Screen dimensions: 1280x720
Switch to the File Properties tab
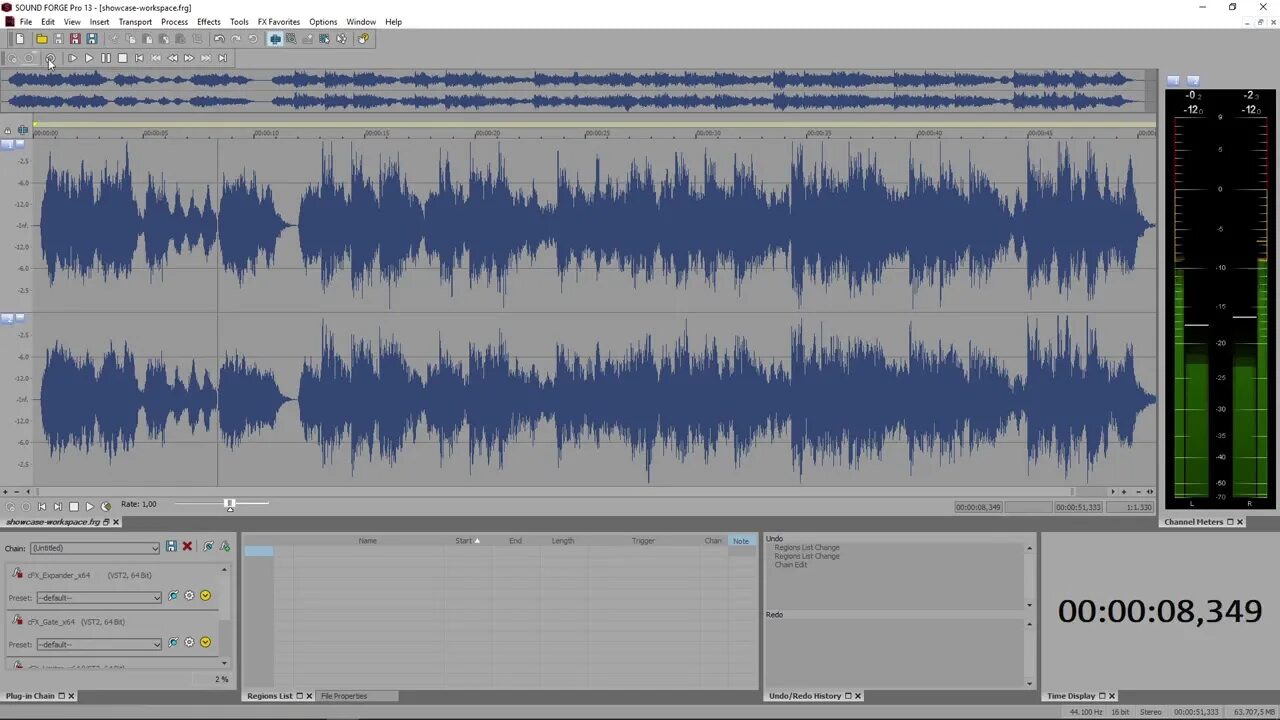click(344, 696)
